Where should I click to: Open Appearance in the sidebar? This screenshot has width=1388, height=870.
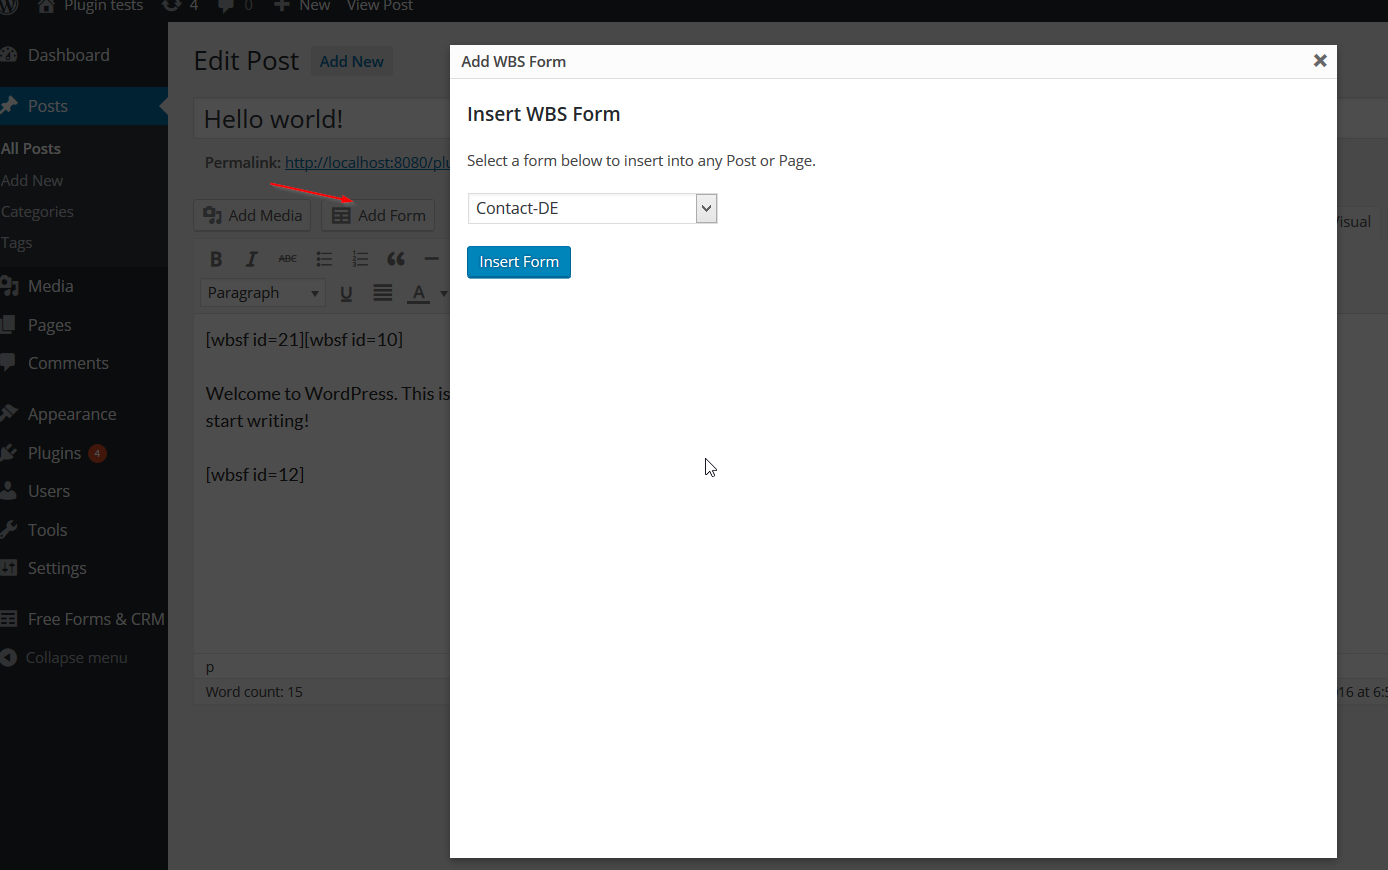pyautogui.click(x=72, y=414)
